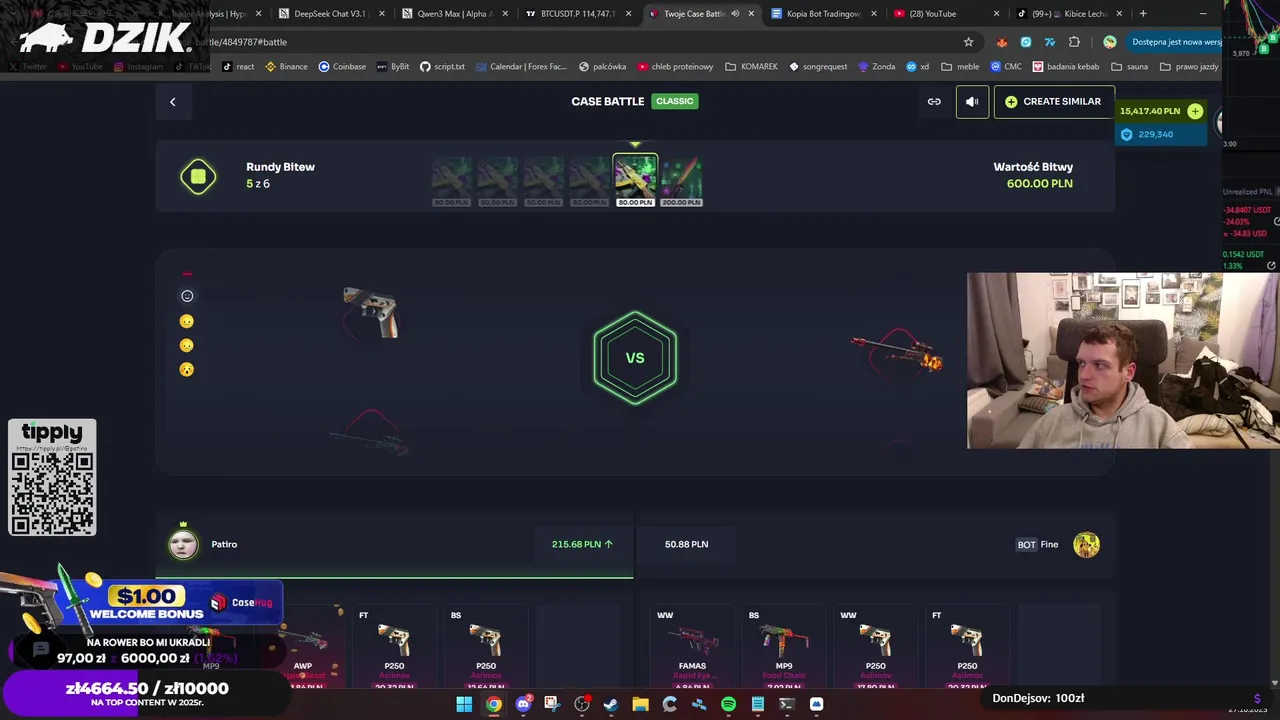Click the CLASSIC mode badge
This screenshot has height=720, width=1280.
pyautogui.click(x=674, y=101)
